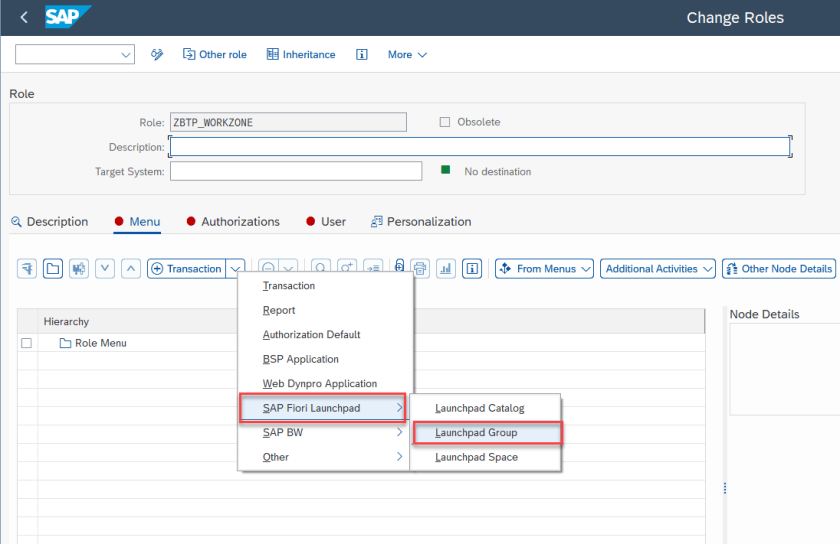The width and height of the screenshot is (840, 544).
Task: Expand the Other submenu
Action: click(324, 457)
